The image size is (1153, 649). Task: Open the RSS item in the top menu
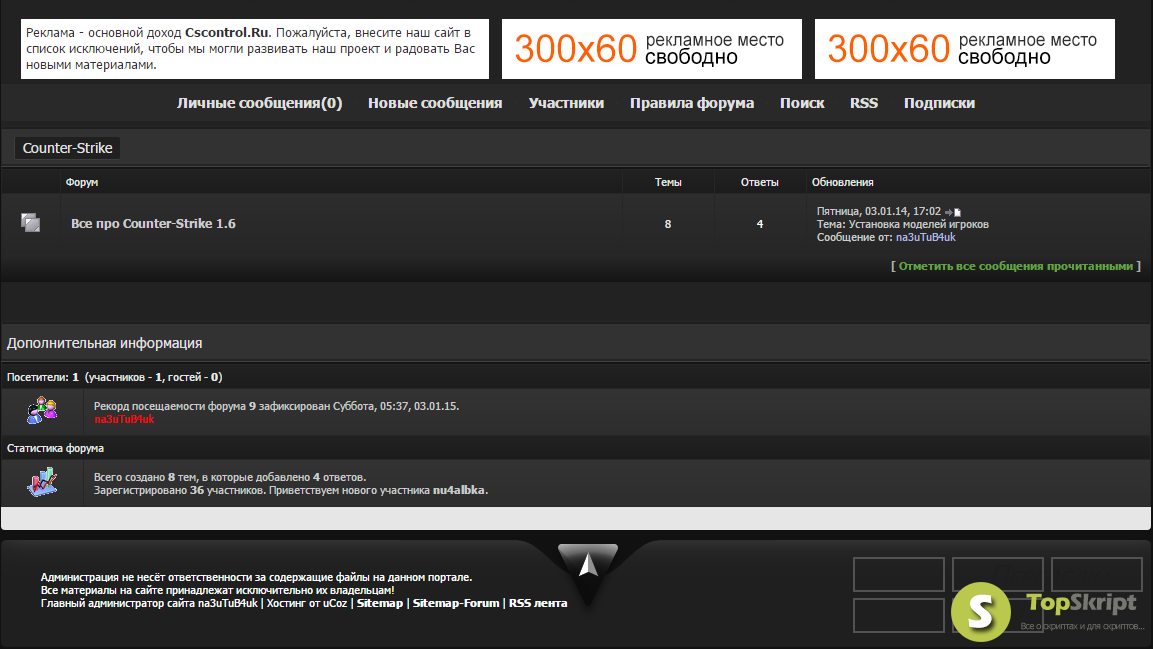pos(864,103)
